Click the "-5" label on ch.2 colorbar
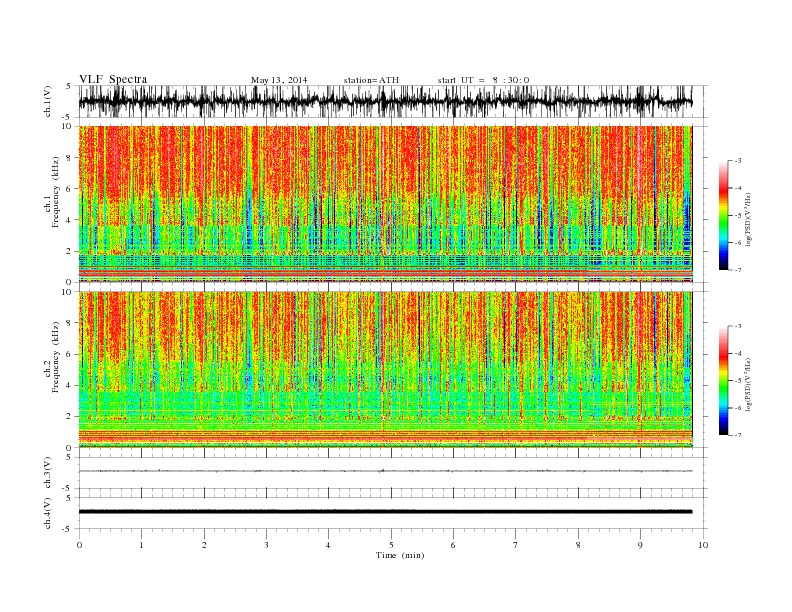792x612 pixels. (738, 380)
